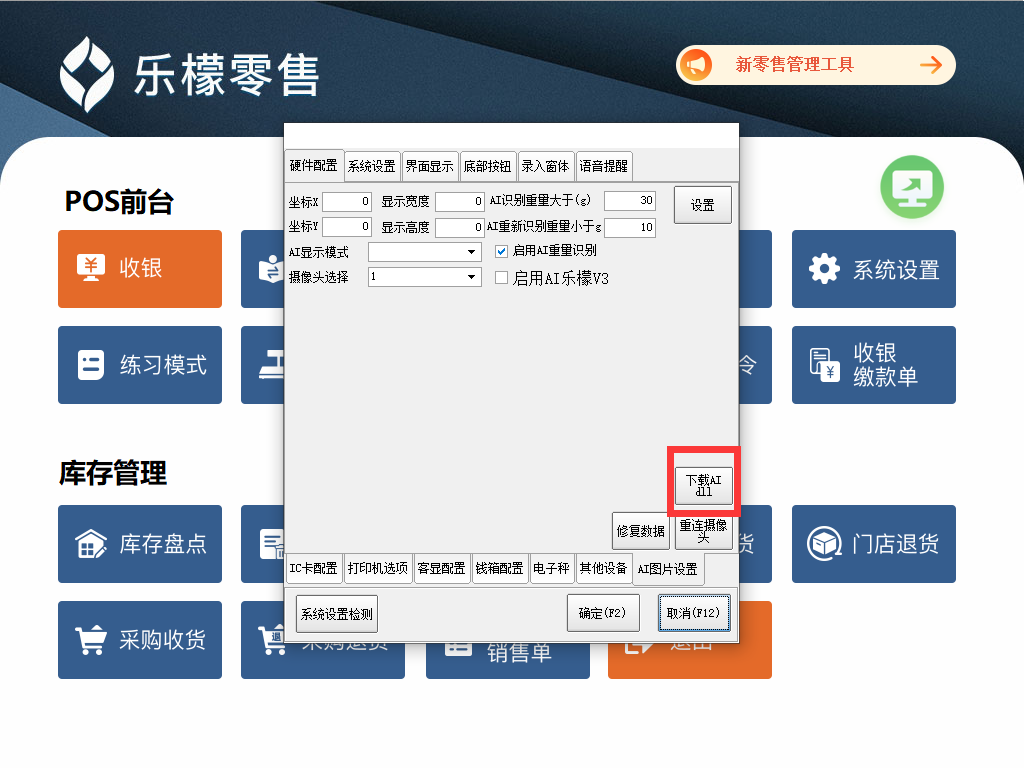1024x768 pixels.
Task: Open the 其他设备 tab
Action: coord(603,568)
